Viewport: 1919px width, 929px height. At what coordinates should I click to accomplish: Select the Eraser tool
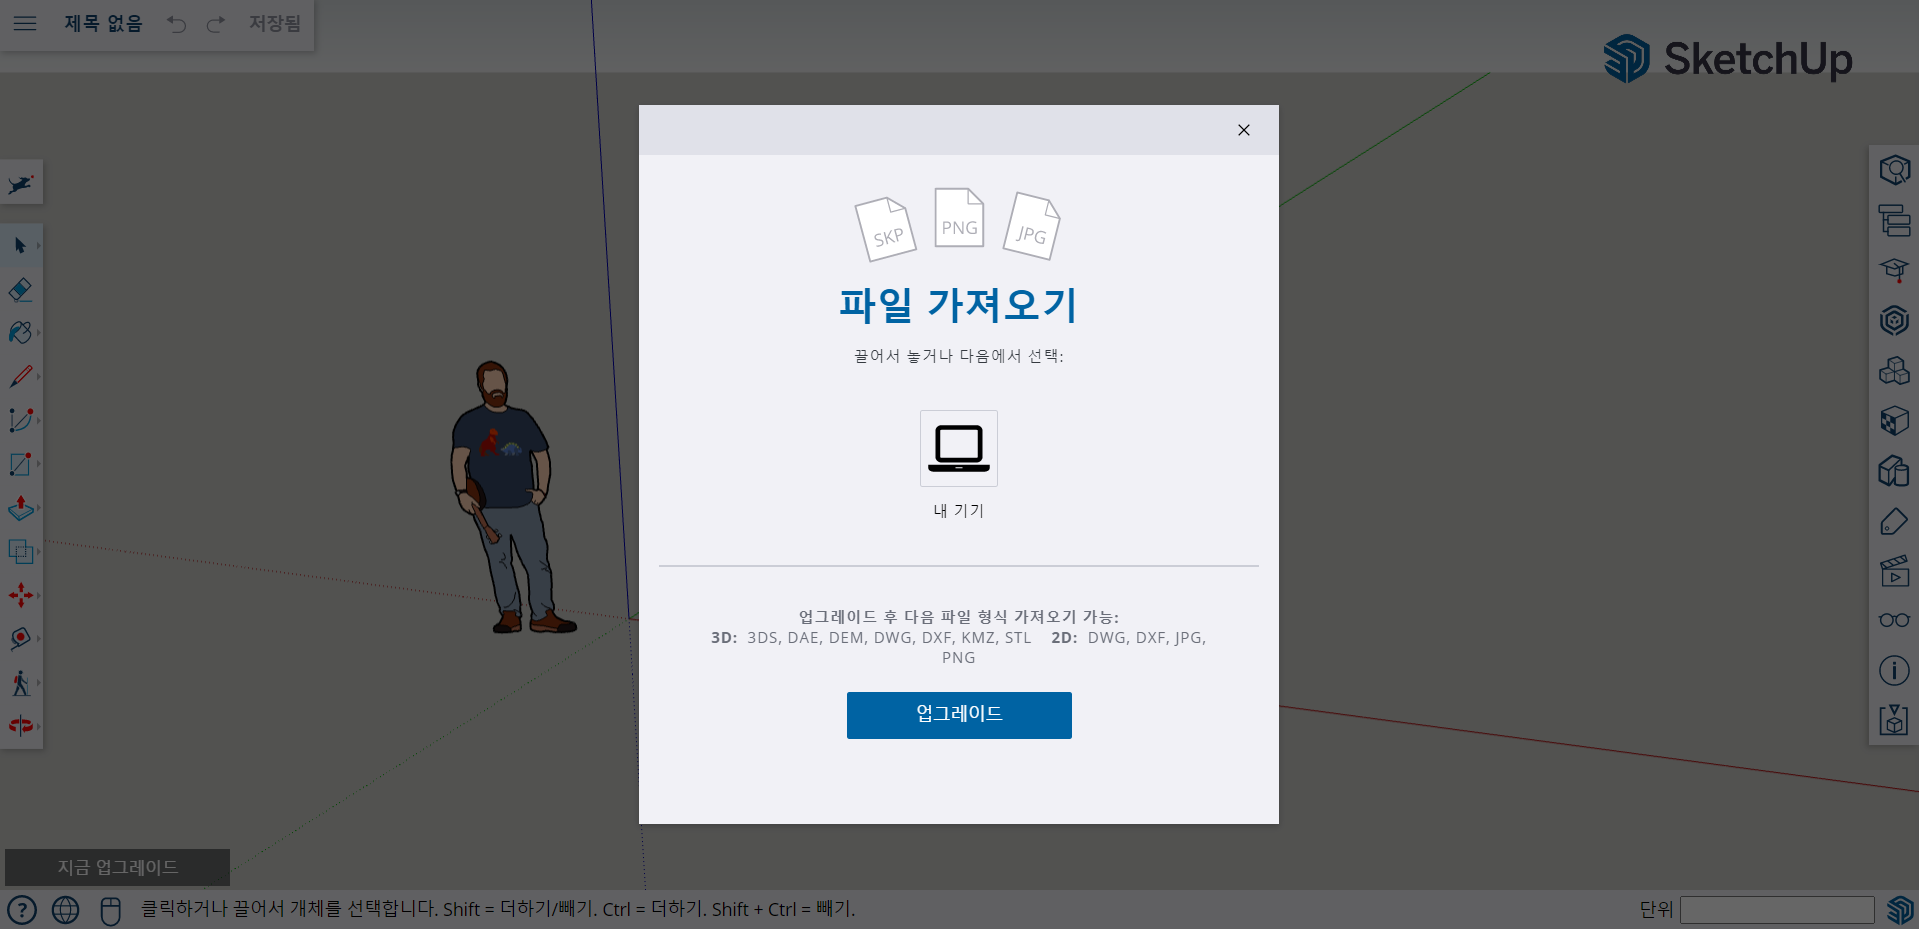(x=20, y=290)
